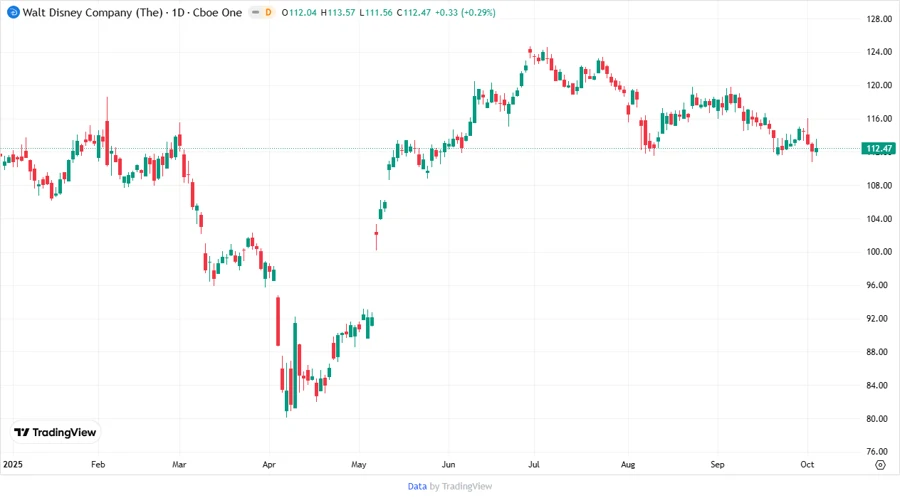The width and height of the screenshot is (900, 498).
Task: Open the "Data" attribution link
Action: tap(417, 486)
